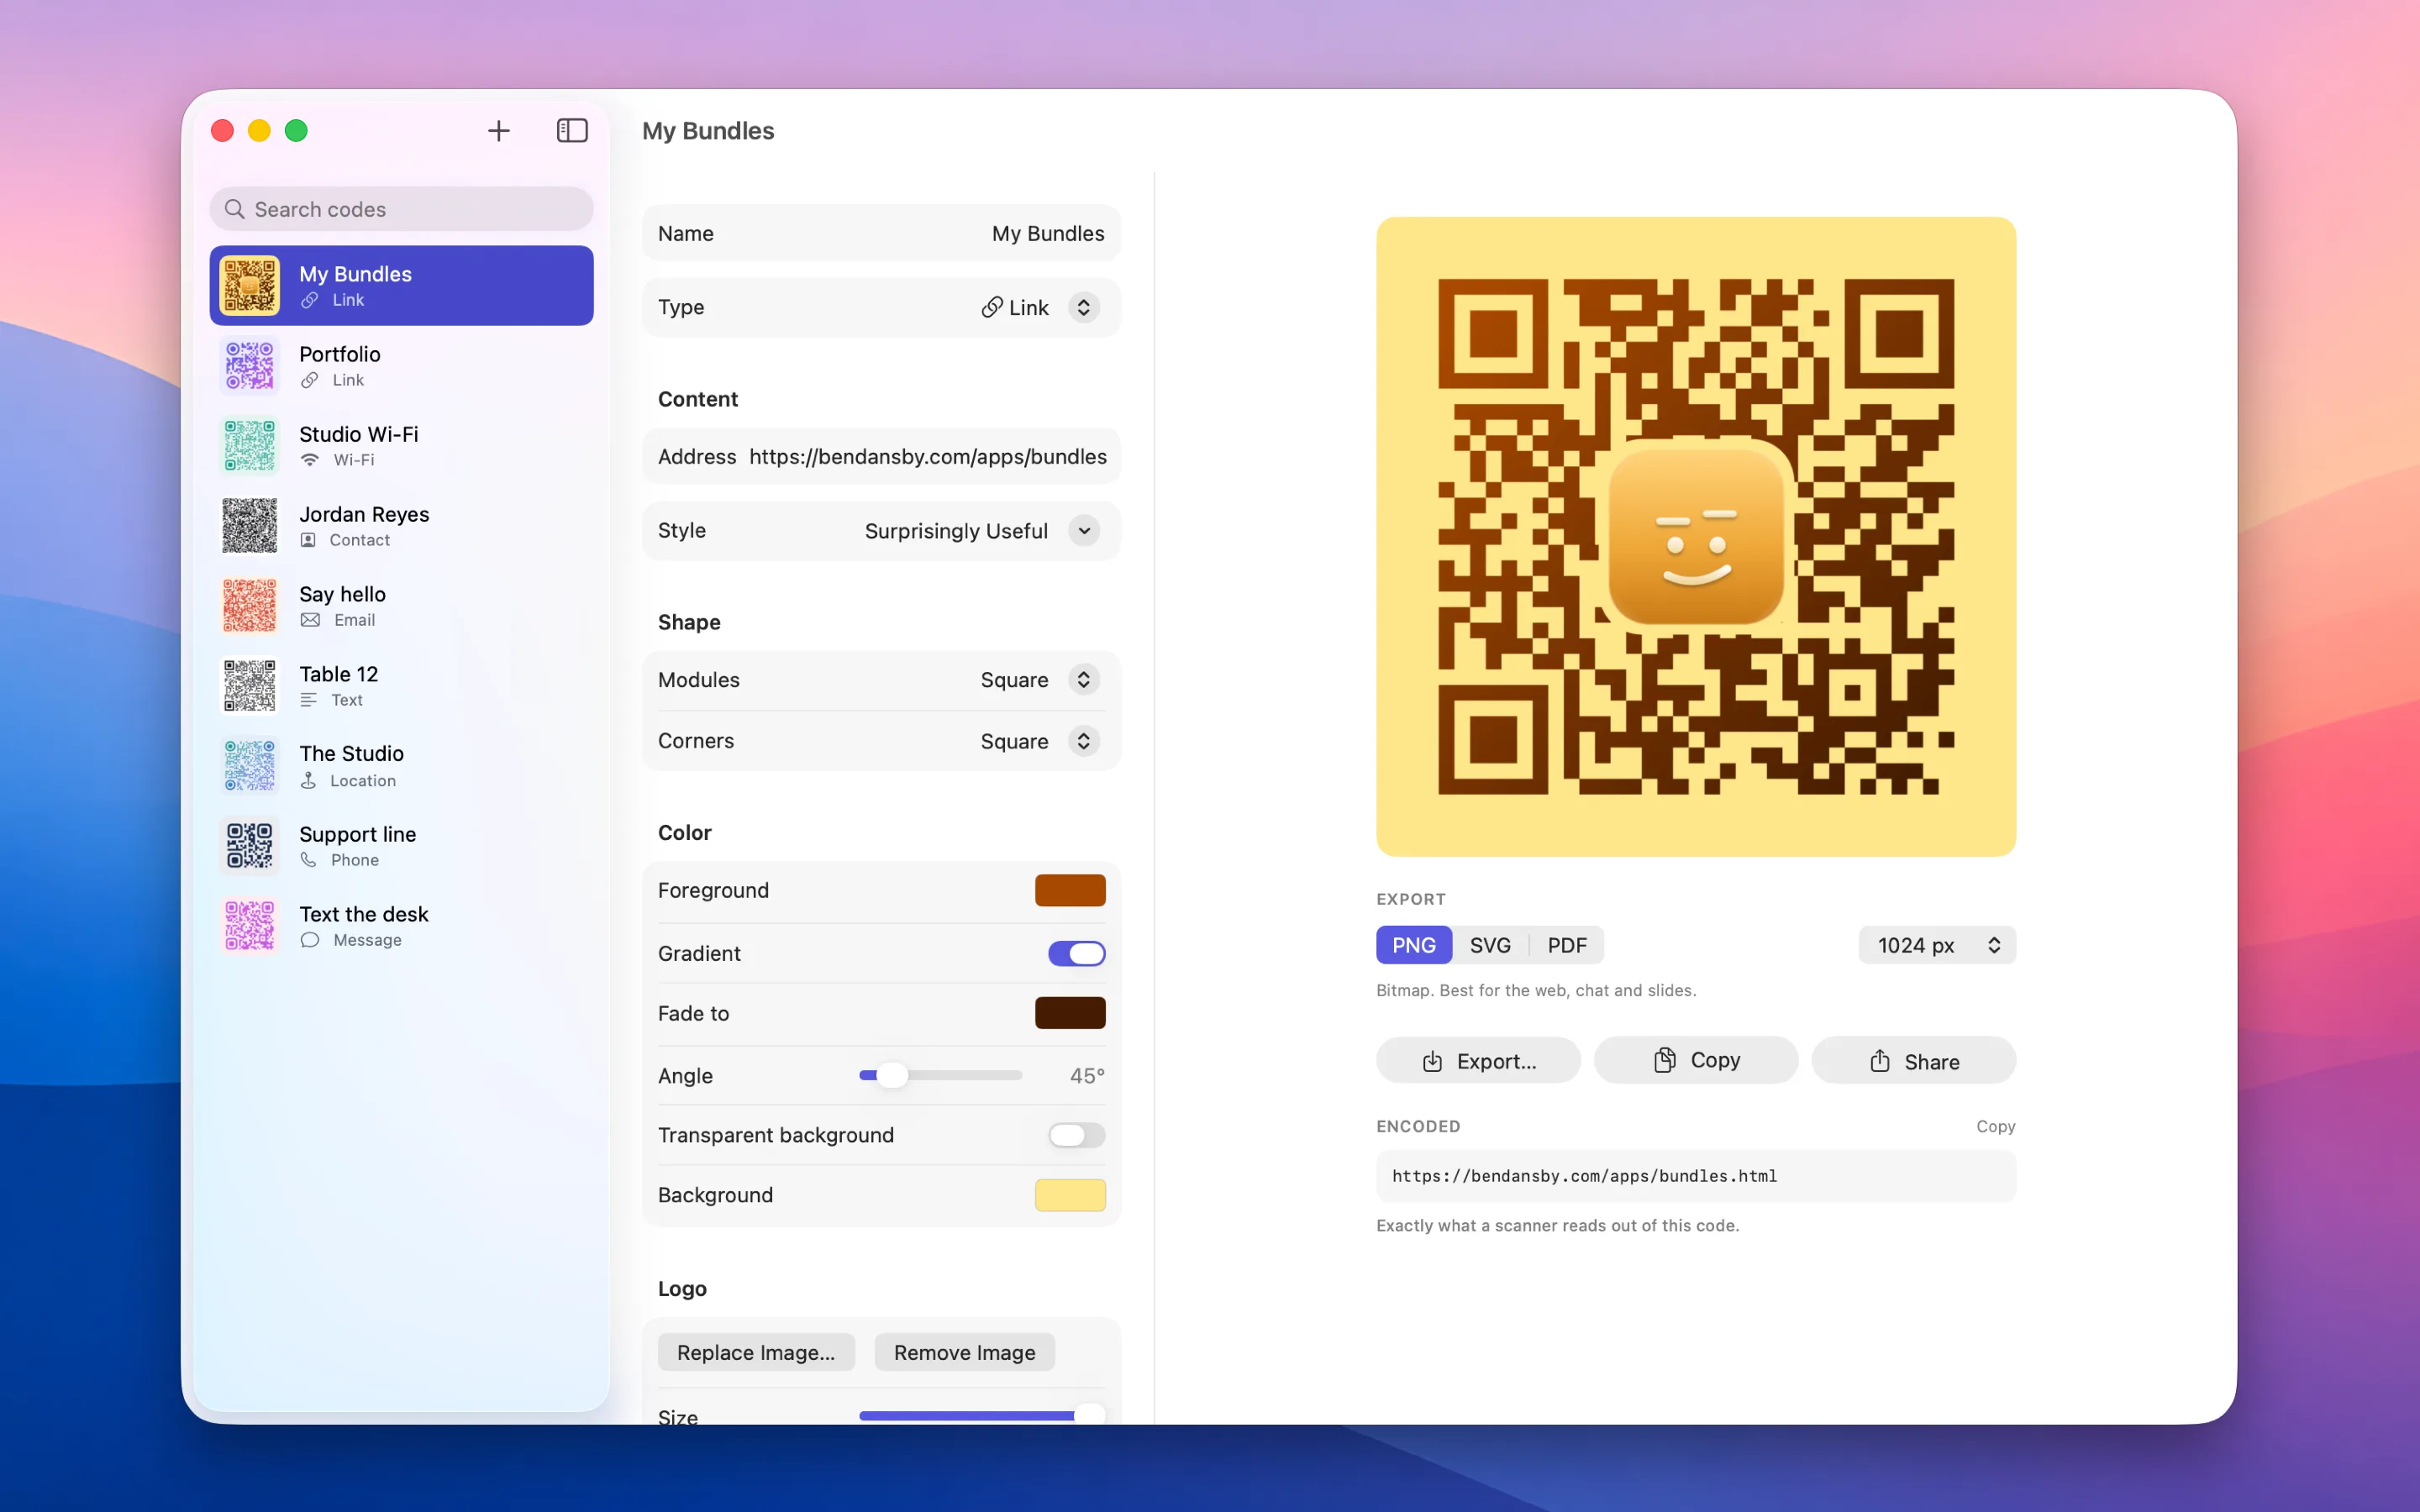Open the Fade to color swatch
Image resolution: width=2420 pixels, height=1512 pixels.
[1070, 1013]
